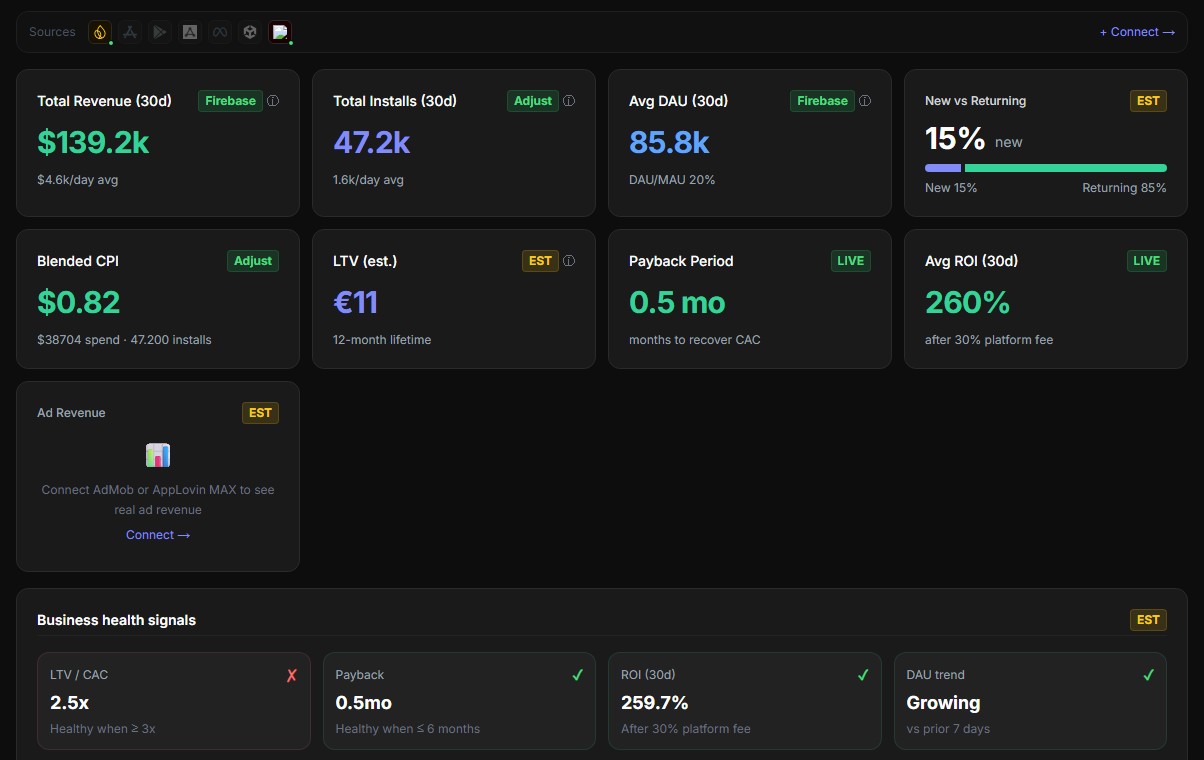Viewport: 1204px width, 760px height.
Task: Open the DAU trend Growing signal card
Action: point(1030,701)
